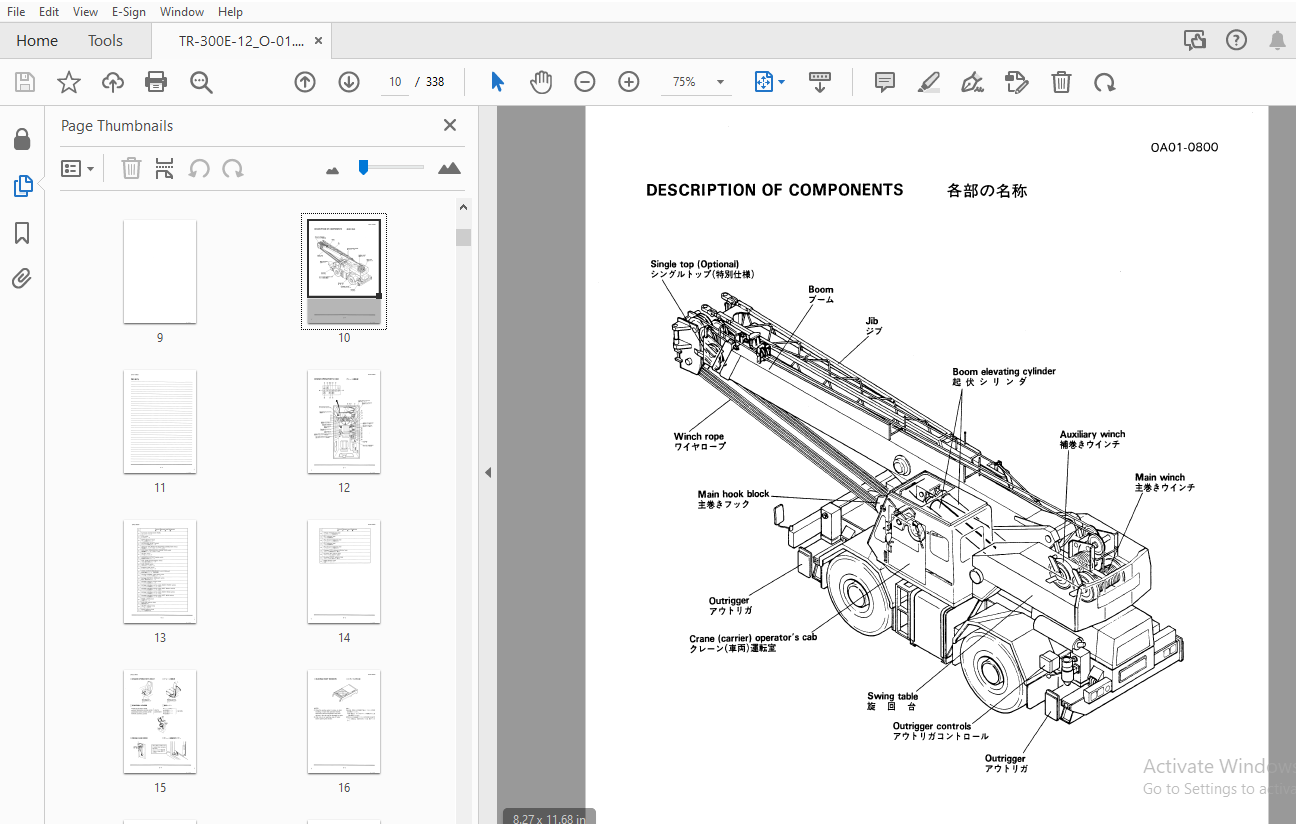Screen dimensions: 1296x824
Task: Switch to the Home tab
Action: tap(37, 41)
